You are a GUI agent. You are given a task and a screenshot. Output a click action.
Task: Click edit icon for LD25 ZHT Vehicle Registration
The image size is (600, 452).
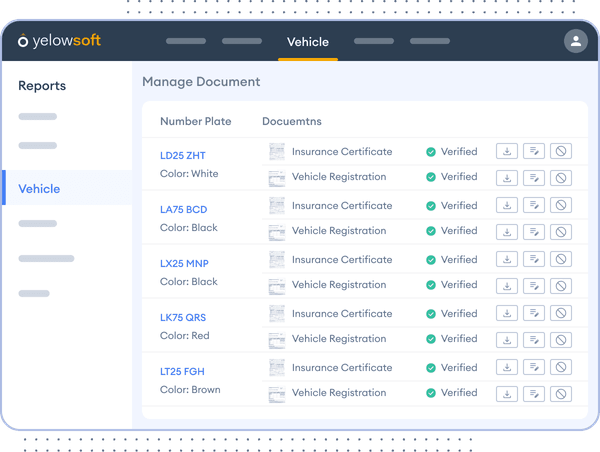pyautogui.click(x=534, y=177)
